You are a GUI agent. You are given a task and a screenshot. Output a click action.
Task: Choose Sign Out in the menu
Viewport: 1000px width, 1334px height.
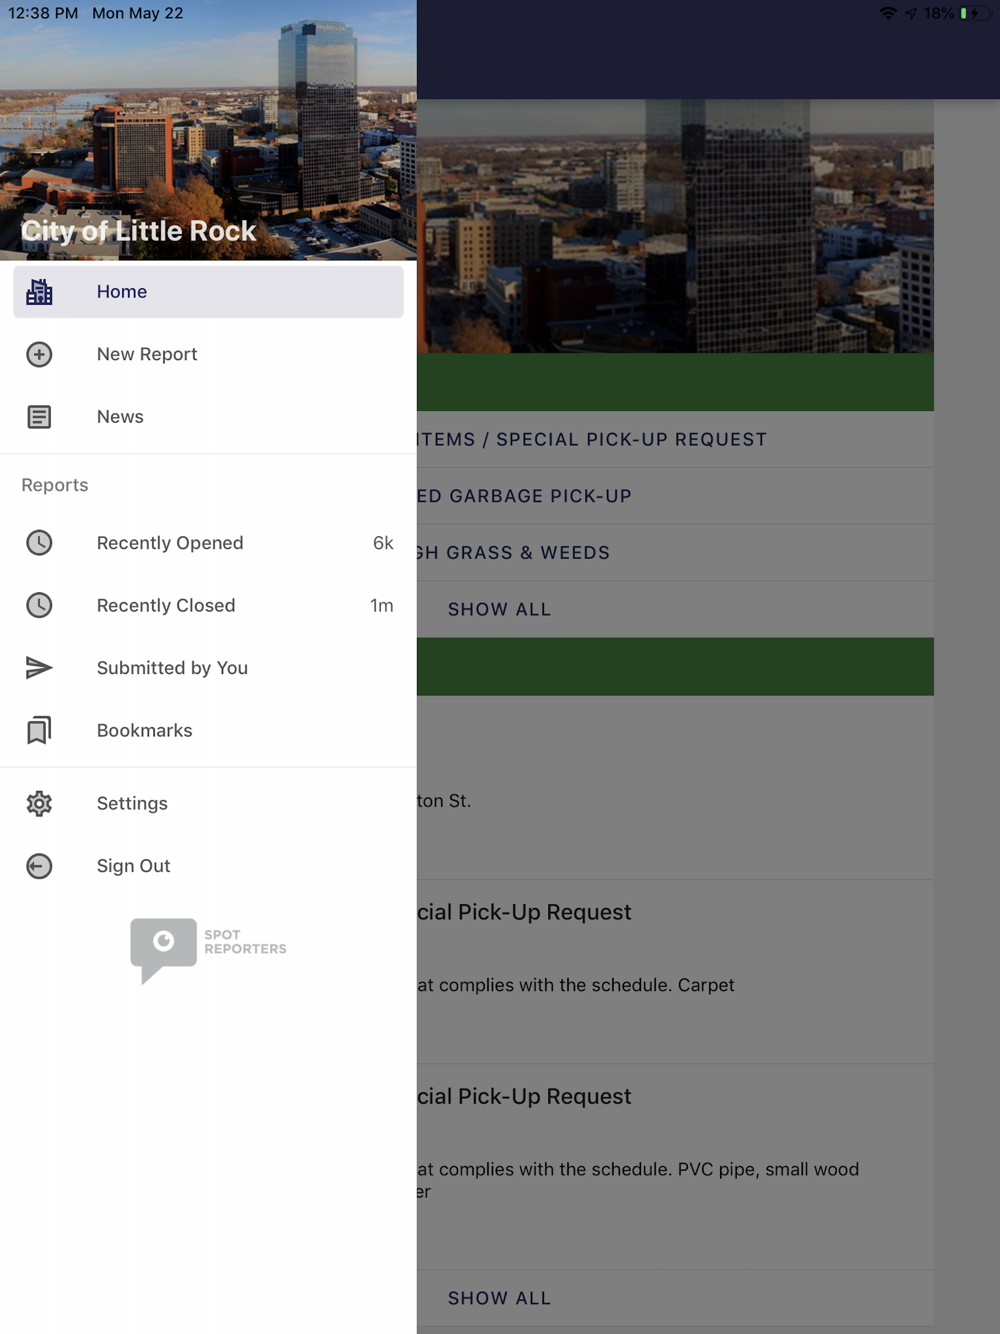tap(208, 866)
